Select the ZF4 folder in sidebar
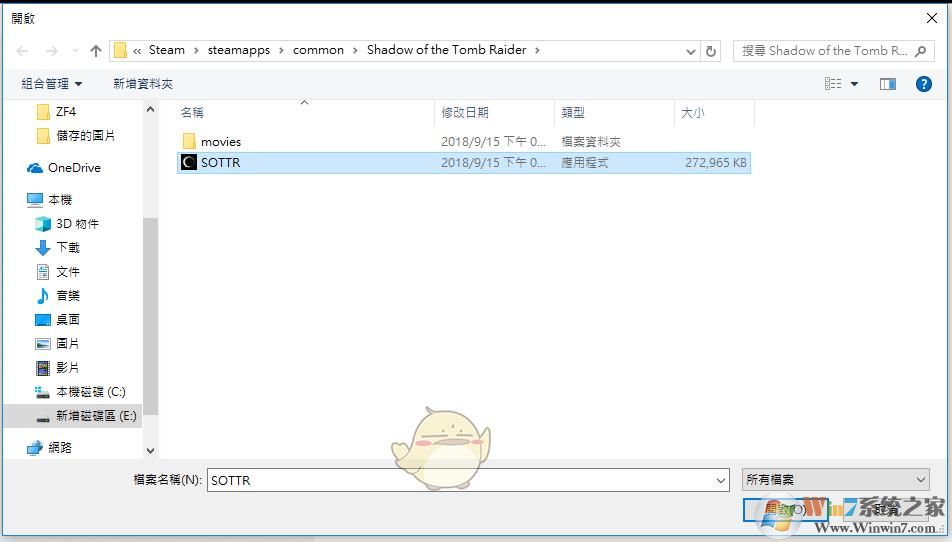The image size is (952, 542). (66, 112)
